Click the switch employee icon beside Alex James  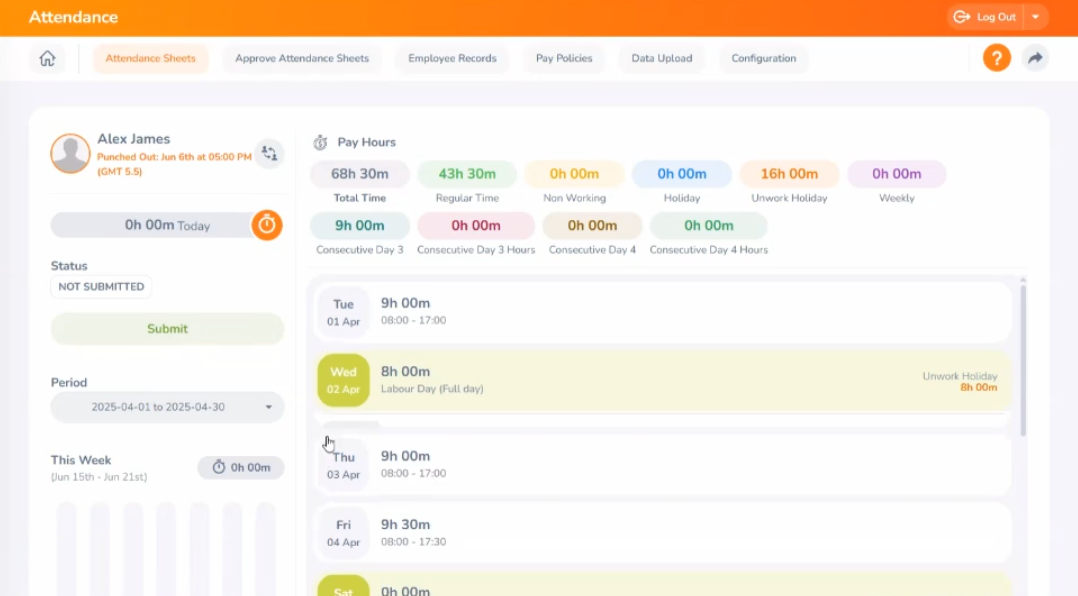point(269,153)
